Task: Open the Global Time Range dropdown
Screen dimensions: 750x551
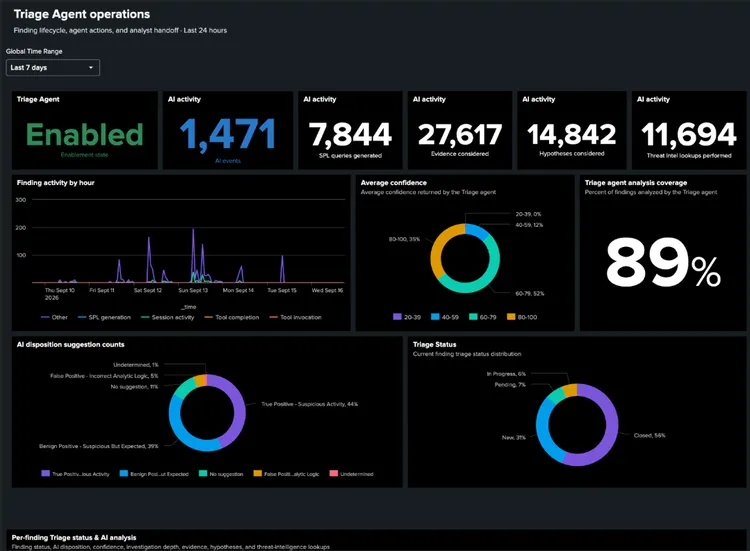Action: (x=53, y=67)
